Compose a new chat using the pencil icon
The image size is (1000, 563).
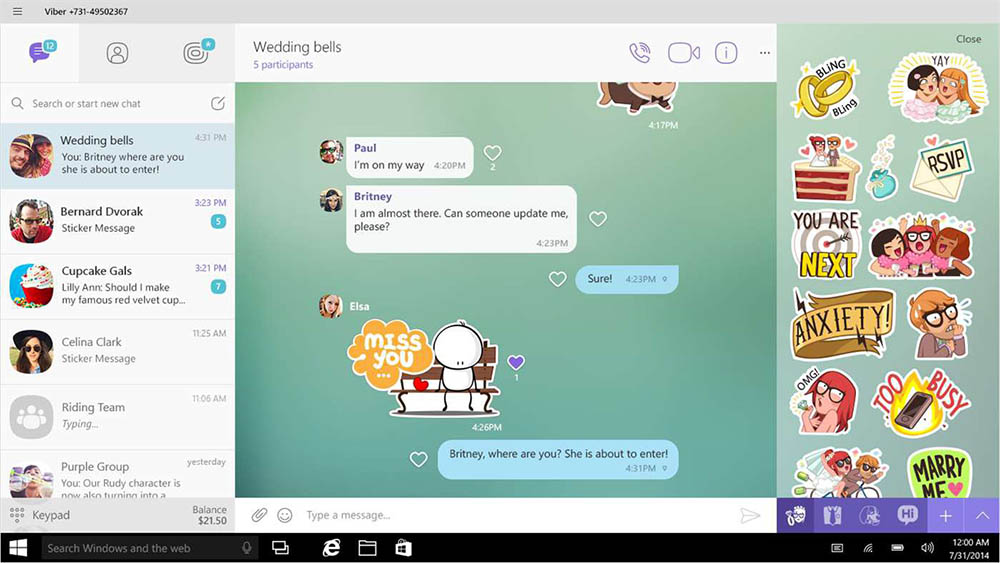coord(217,103)
